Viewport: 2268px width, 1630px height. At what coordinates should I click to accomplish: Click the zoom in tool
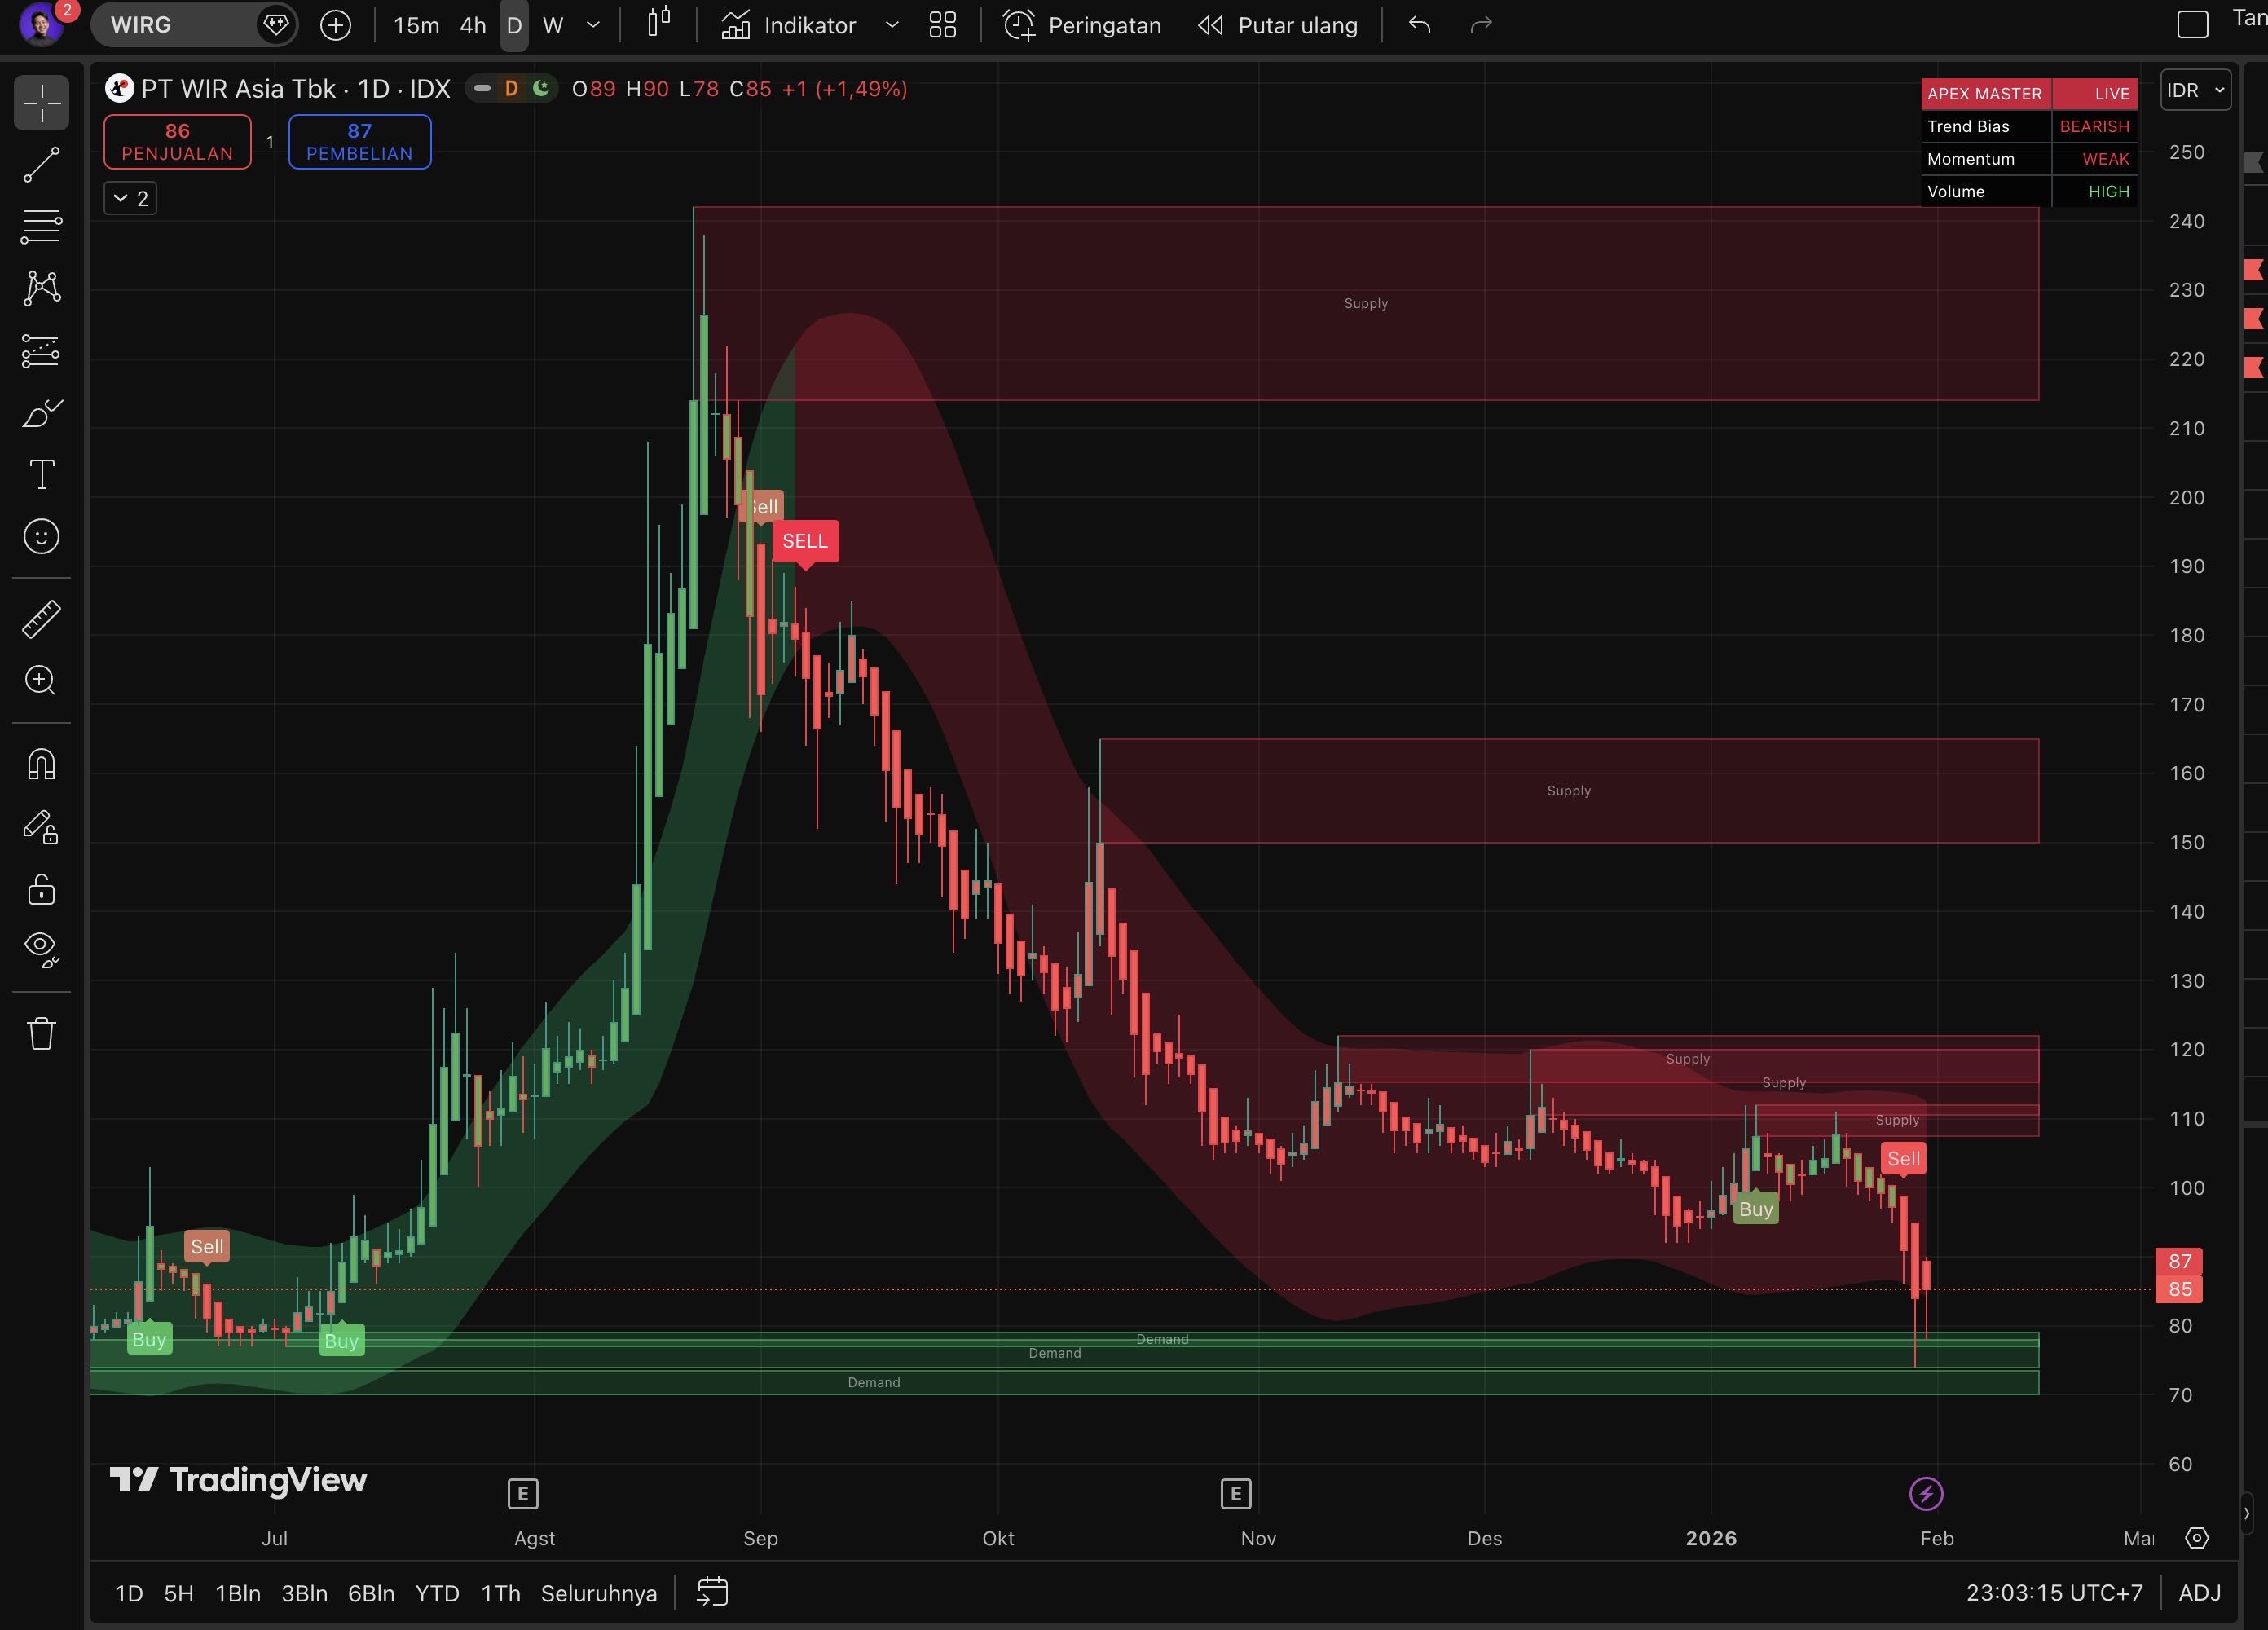(41, 681)
